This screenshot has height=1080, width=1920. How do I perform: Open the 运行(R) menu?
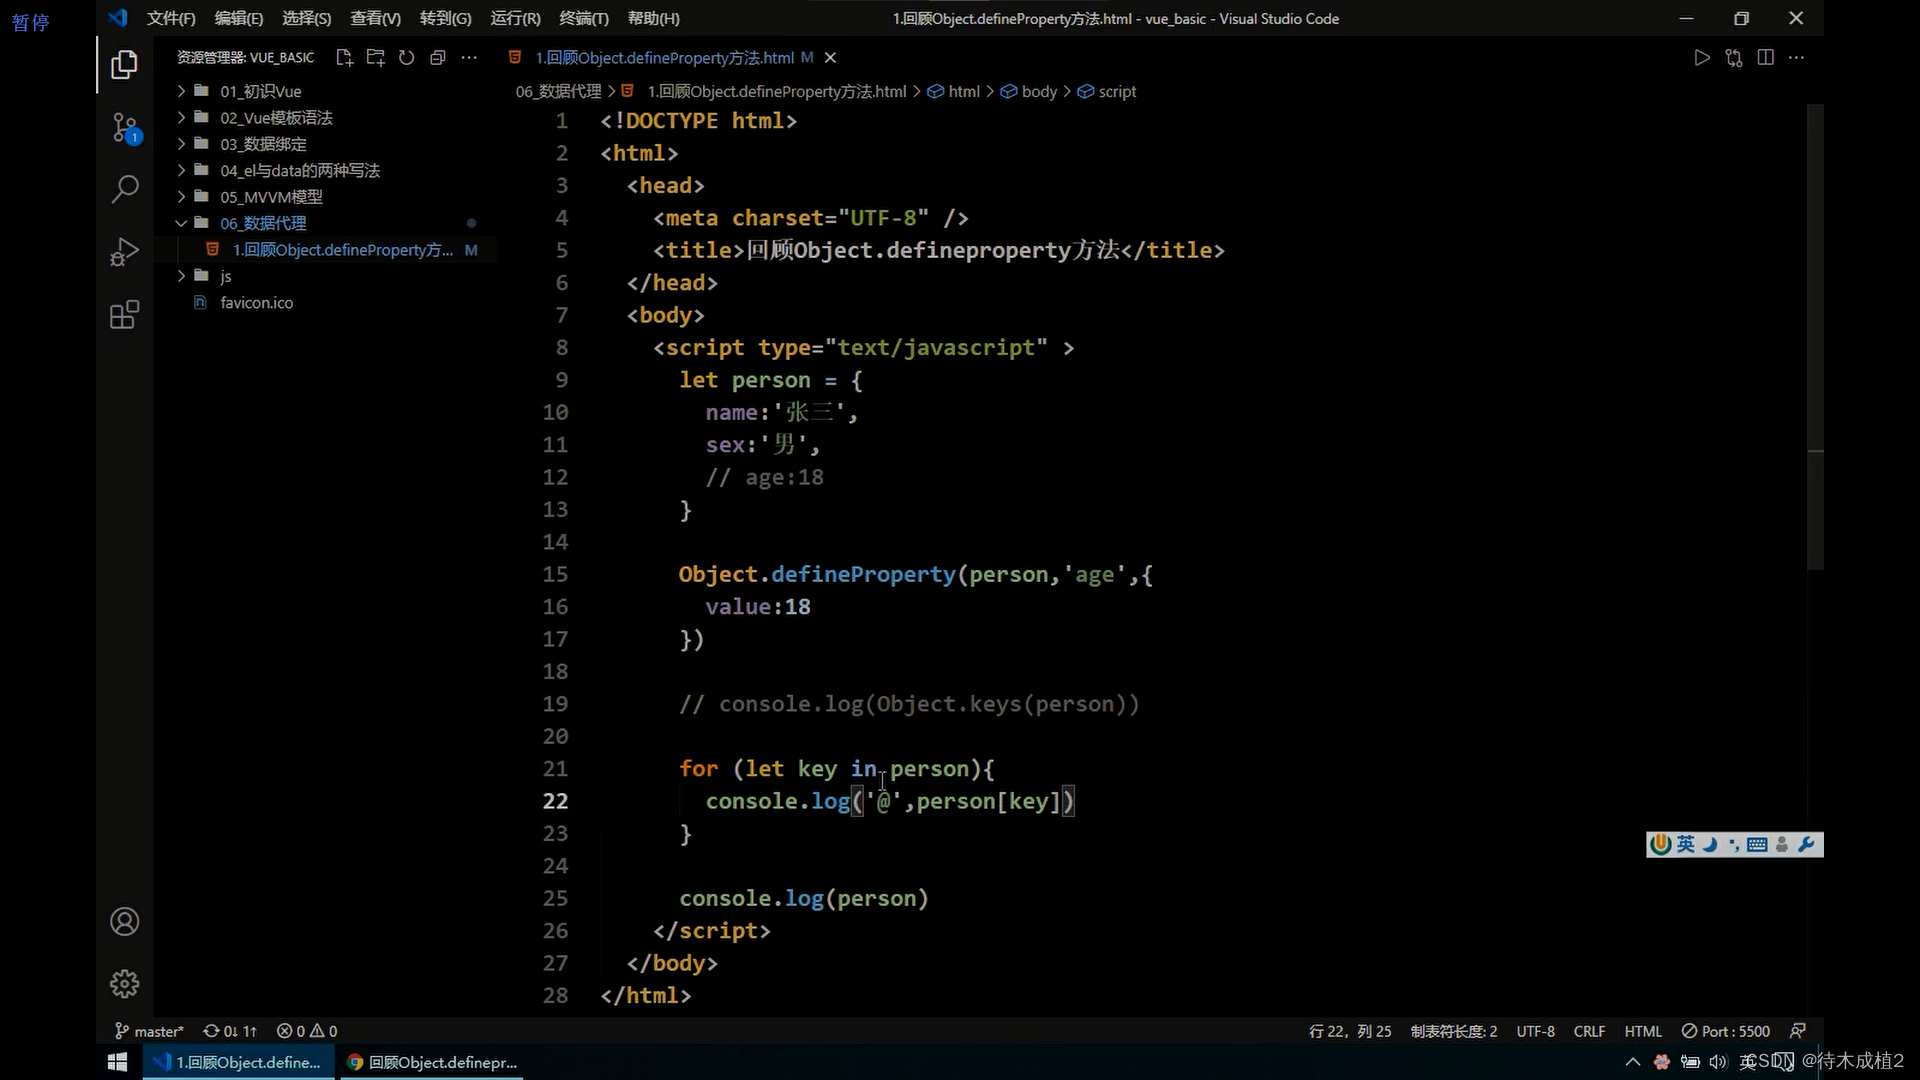coord(516,18)
